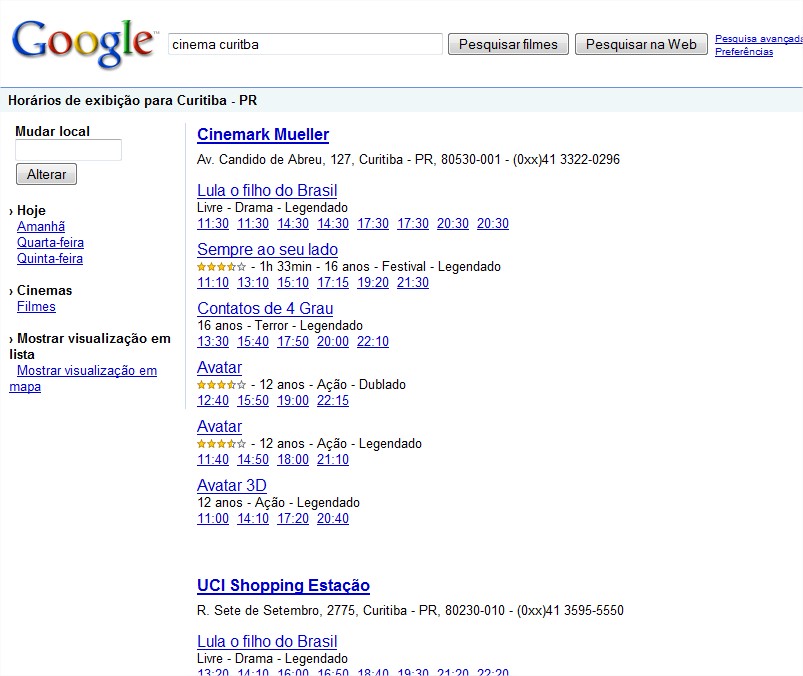Select 17:20 showtime for Avatar 3D
Screen dimensions: 803x676
(293, 518)
